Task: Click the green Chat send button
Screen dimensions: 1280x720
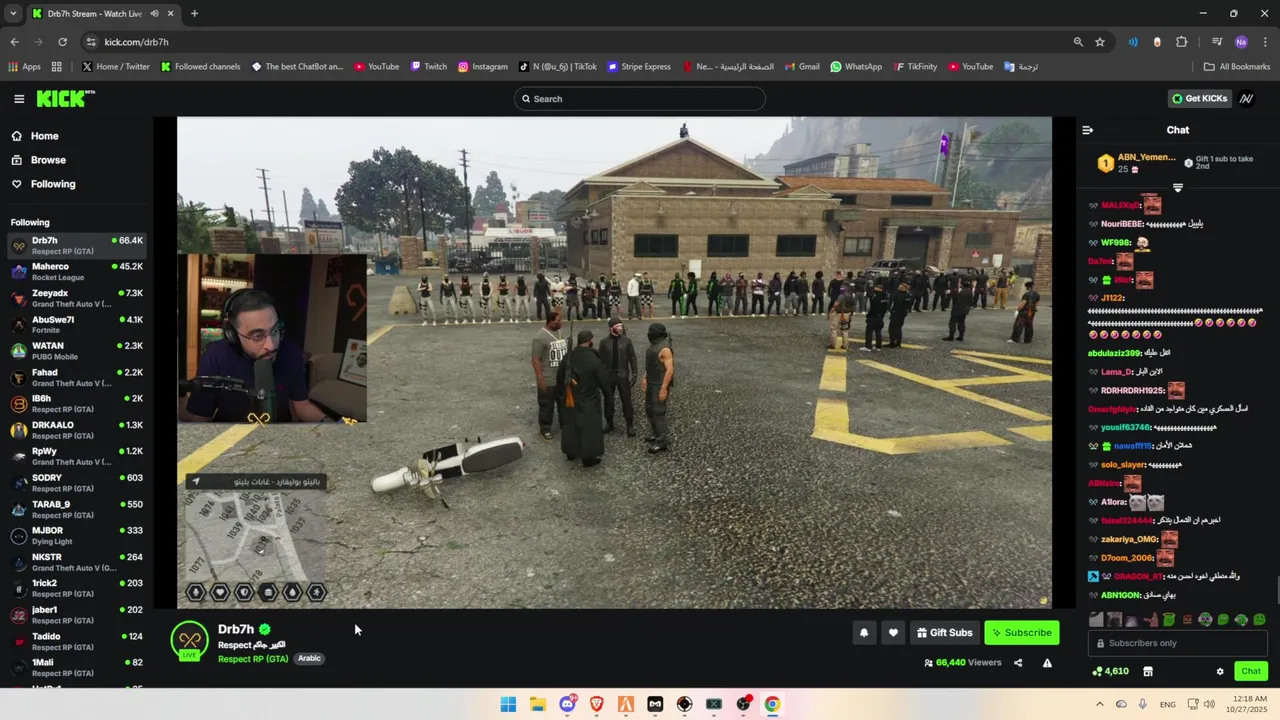Action: click(x=1250, y=672)
